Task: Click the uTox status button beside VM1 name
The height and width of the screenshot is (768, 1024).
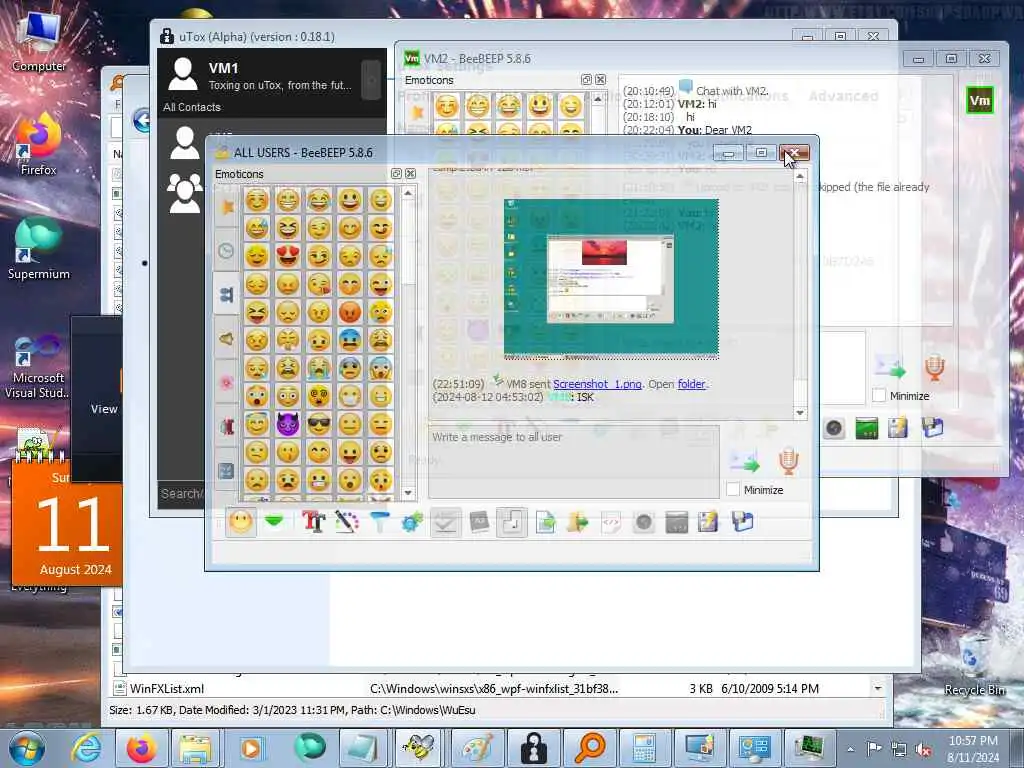Action: click(371, 80)
